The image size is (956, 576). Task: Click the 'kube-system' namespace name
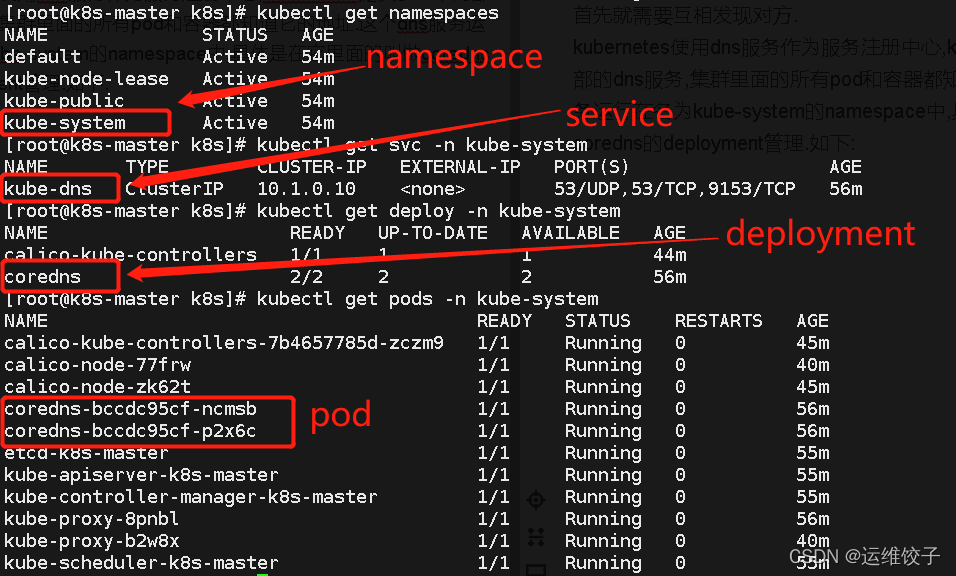pyautogui.click(x=65, y=123)
